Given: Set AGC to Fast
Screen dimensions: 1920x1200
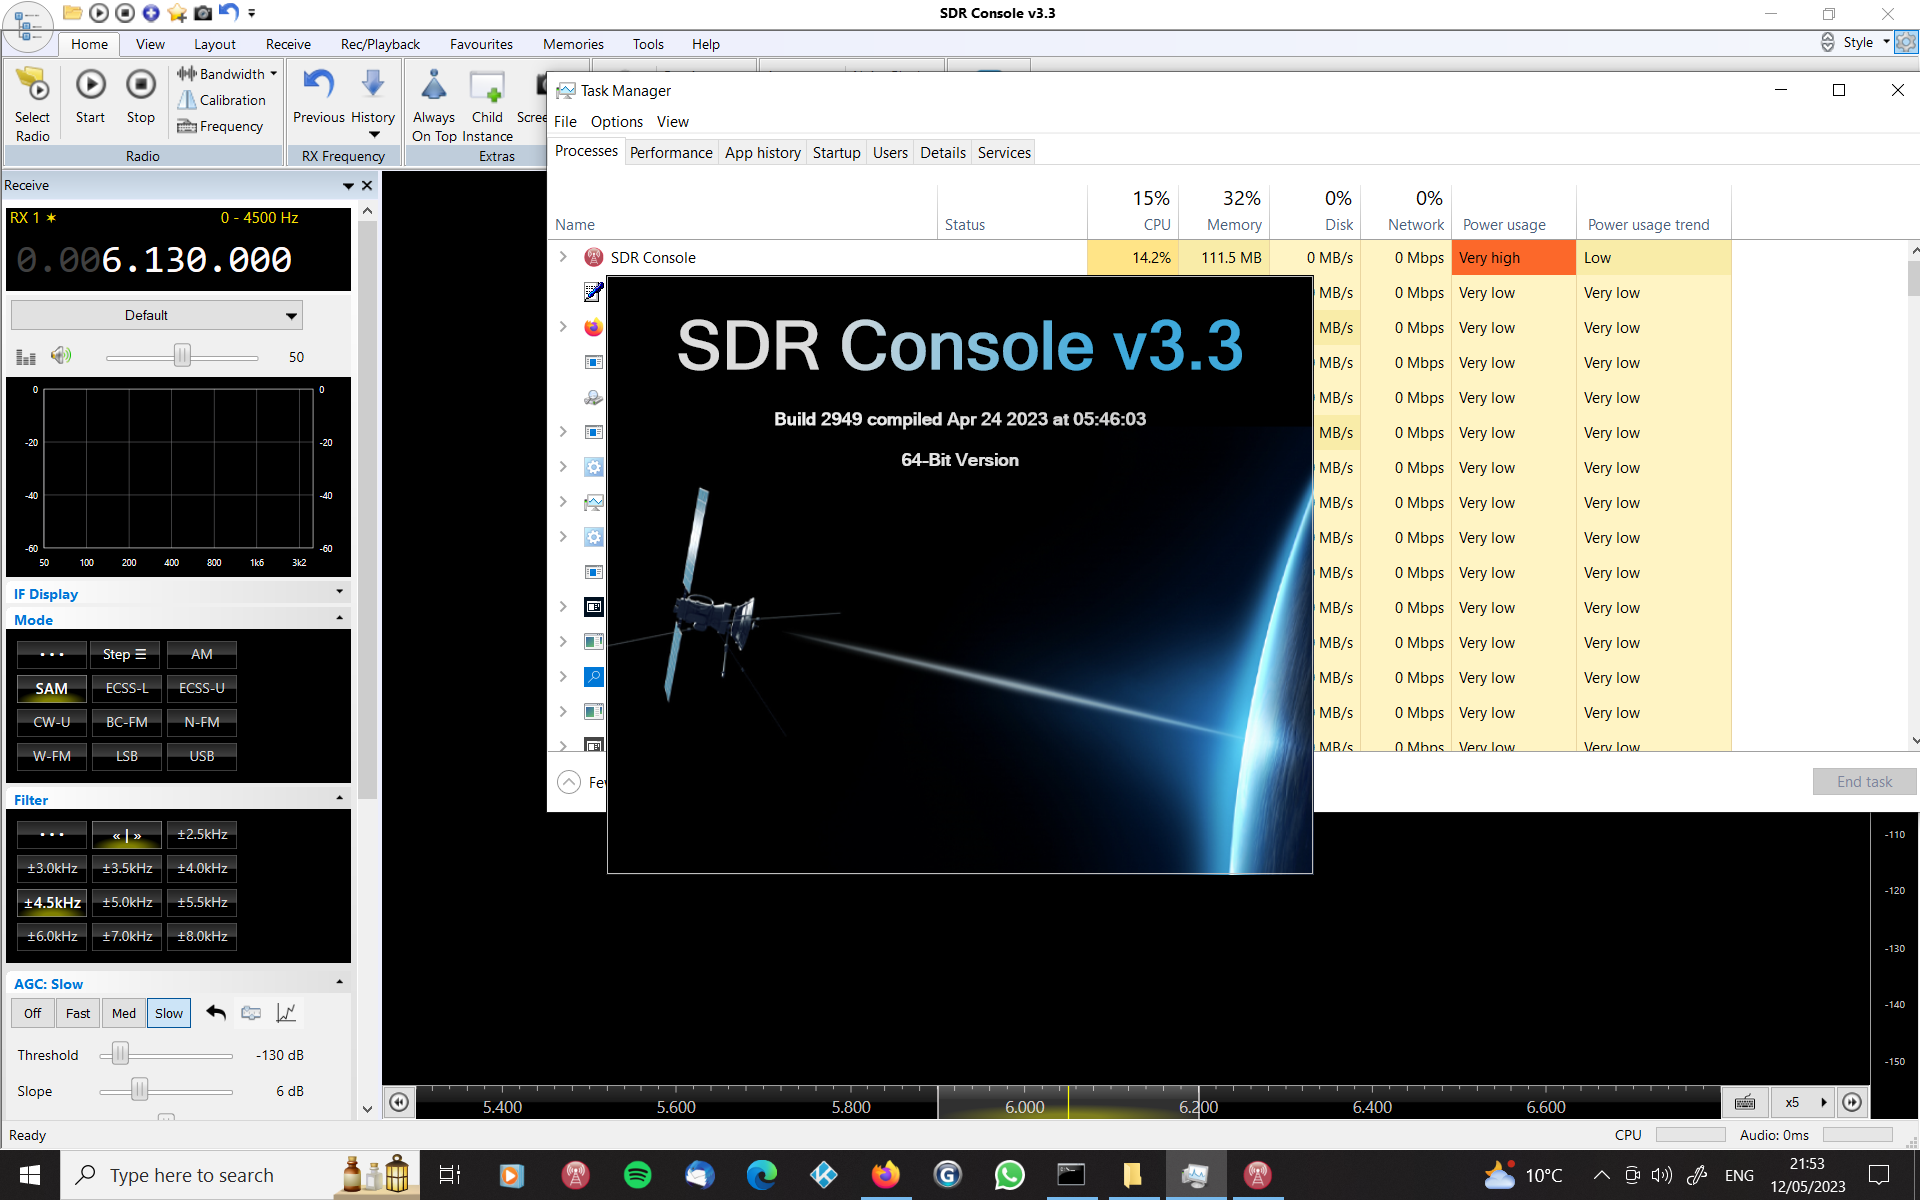Looking at the screenshot, I should point(77,1013).
